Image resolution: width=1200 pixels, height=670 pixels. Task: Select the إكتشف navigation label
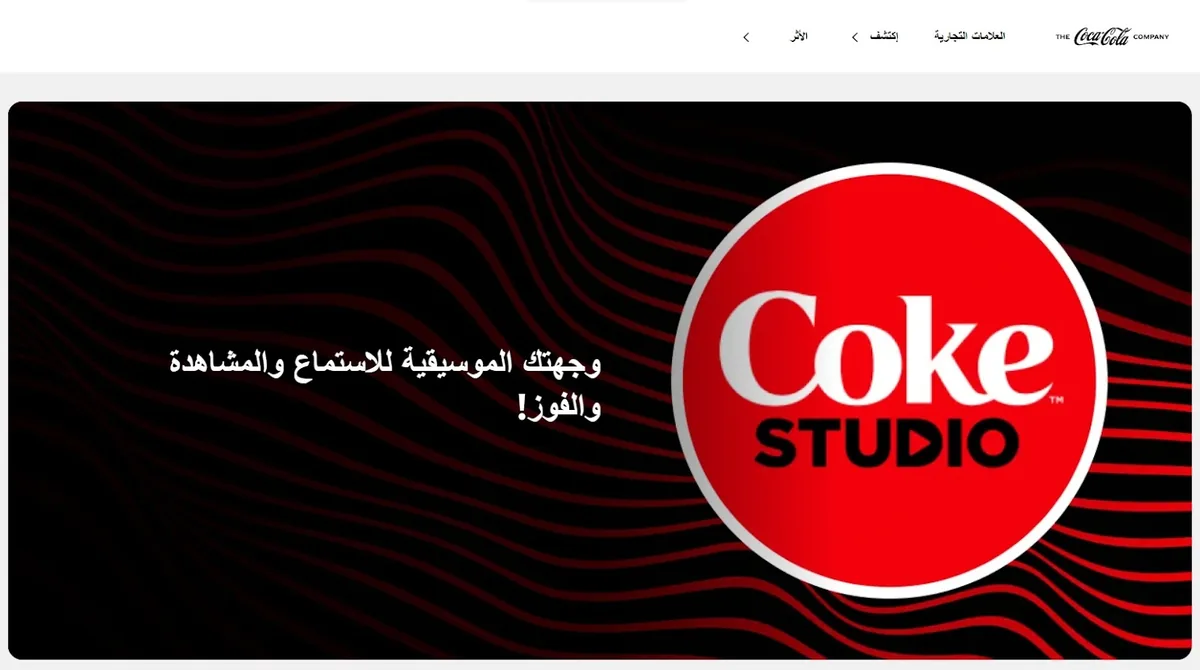click(883, 37)
